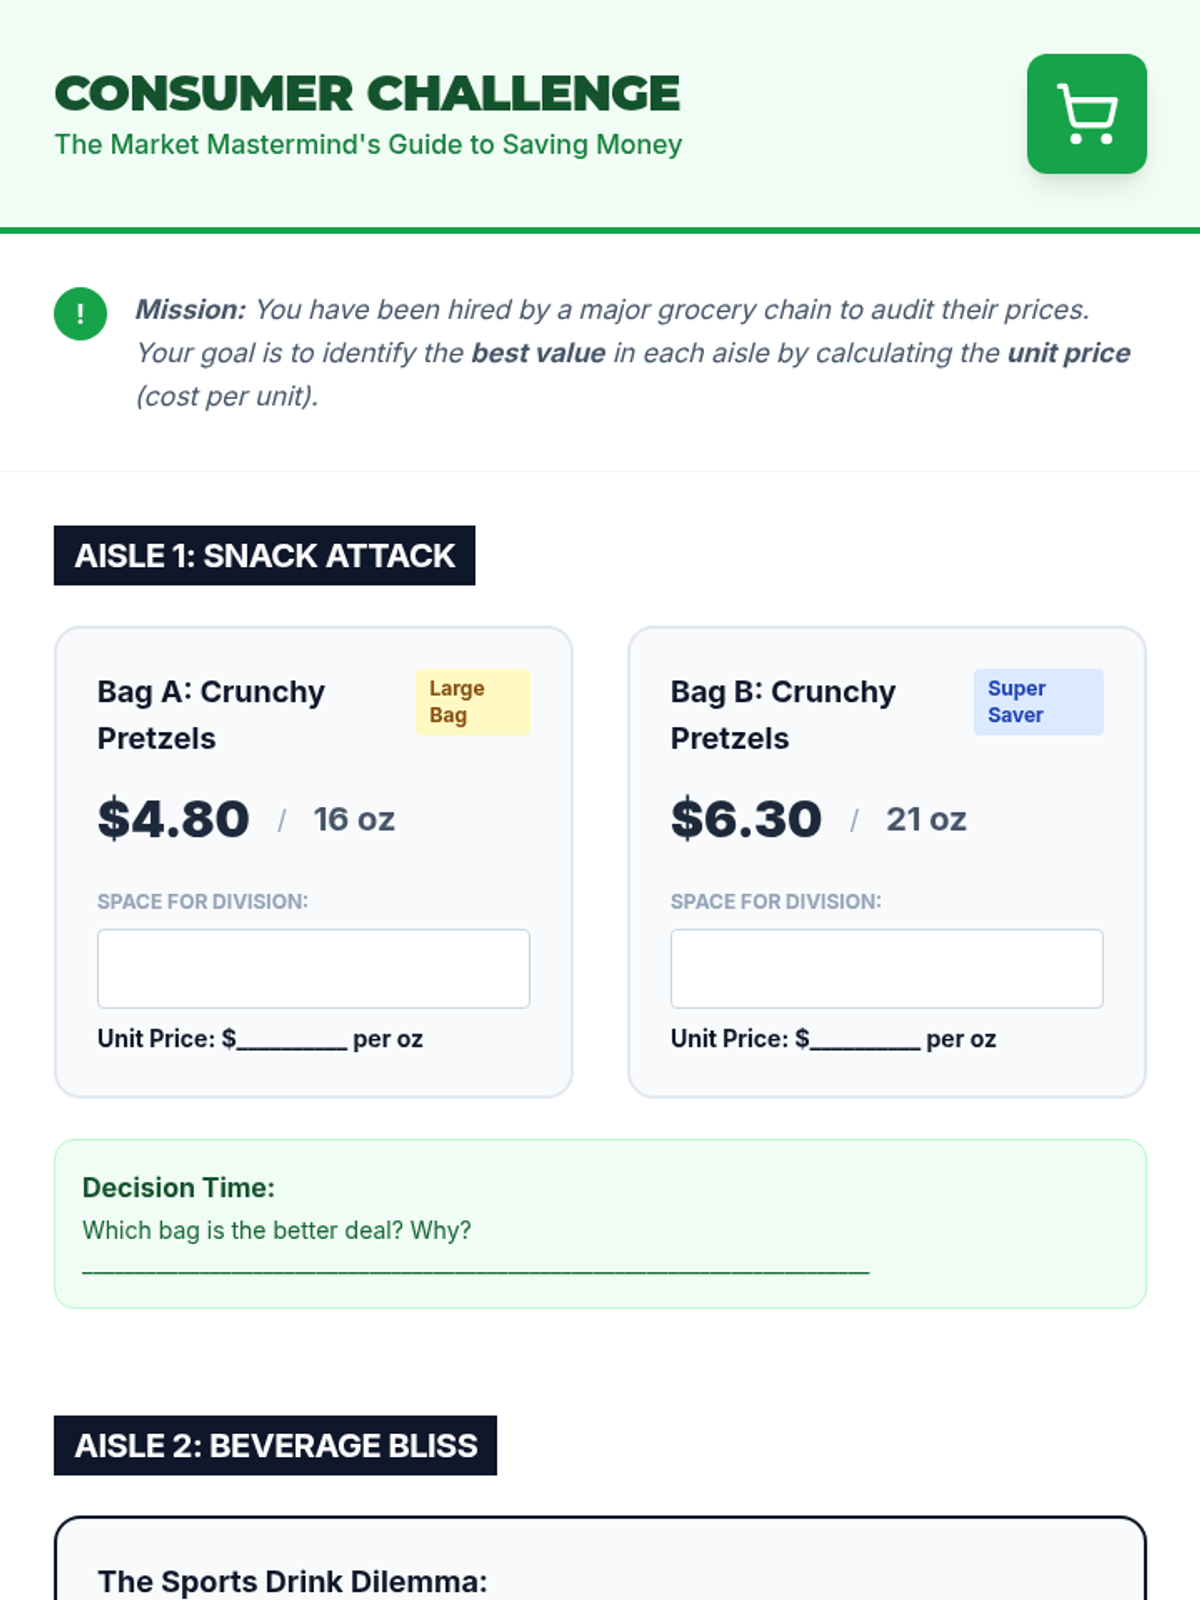The width and height of the screenshot is (1200, 1600).
Task: Click the $6.30 price on Bag B
Action: [746, 819]
